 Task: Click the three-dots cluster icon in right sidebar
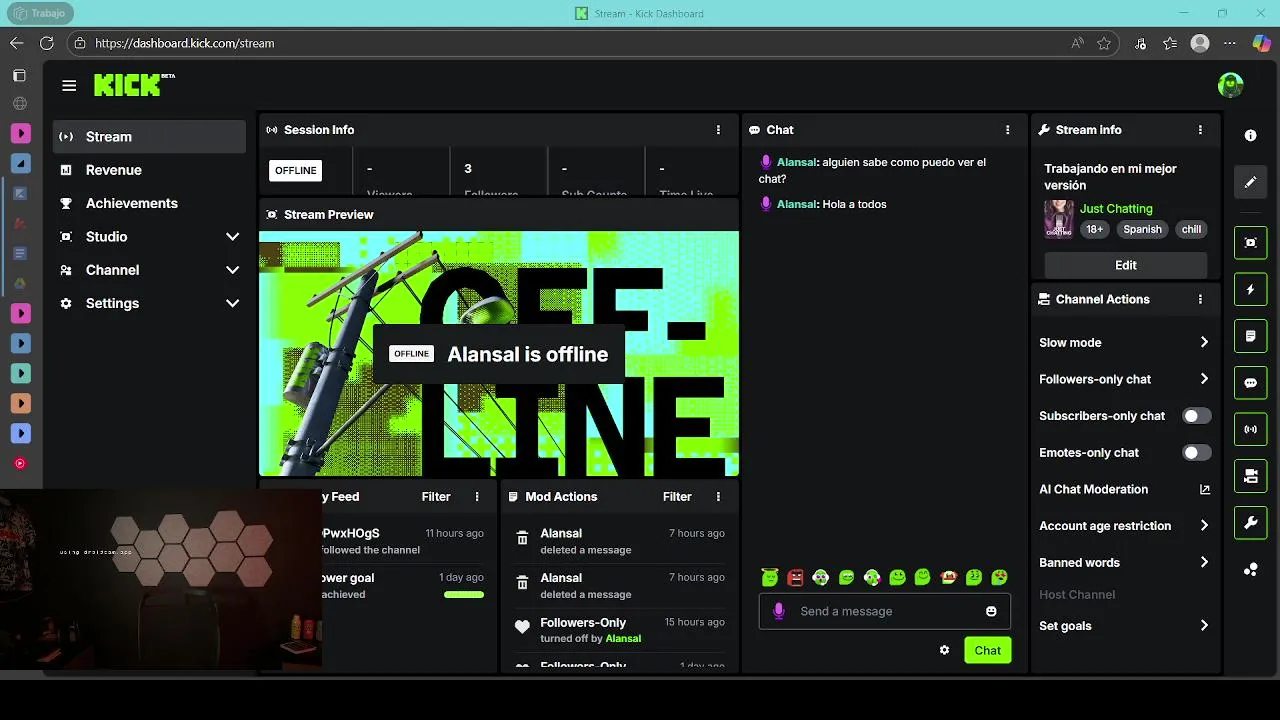[1250, 569]
